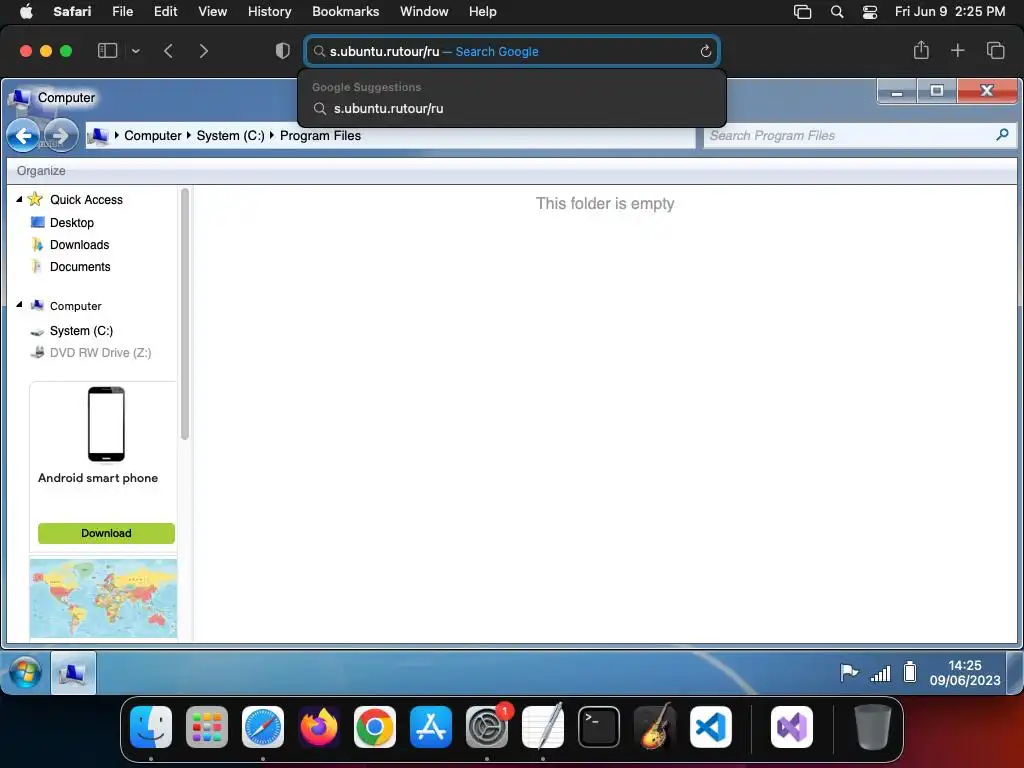This screenshot has width=1024, height=768.
Task: Click the privacy shield icon in Safari
Action: tap(283, 51)
